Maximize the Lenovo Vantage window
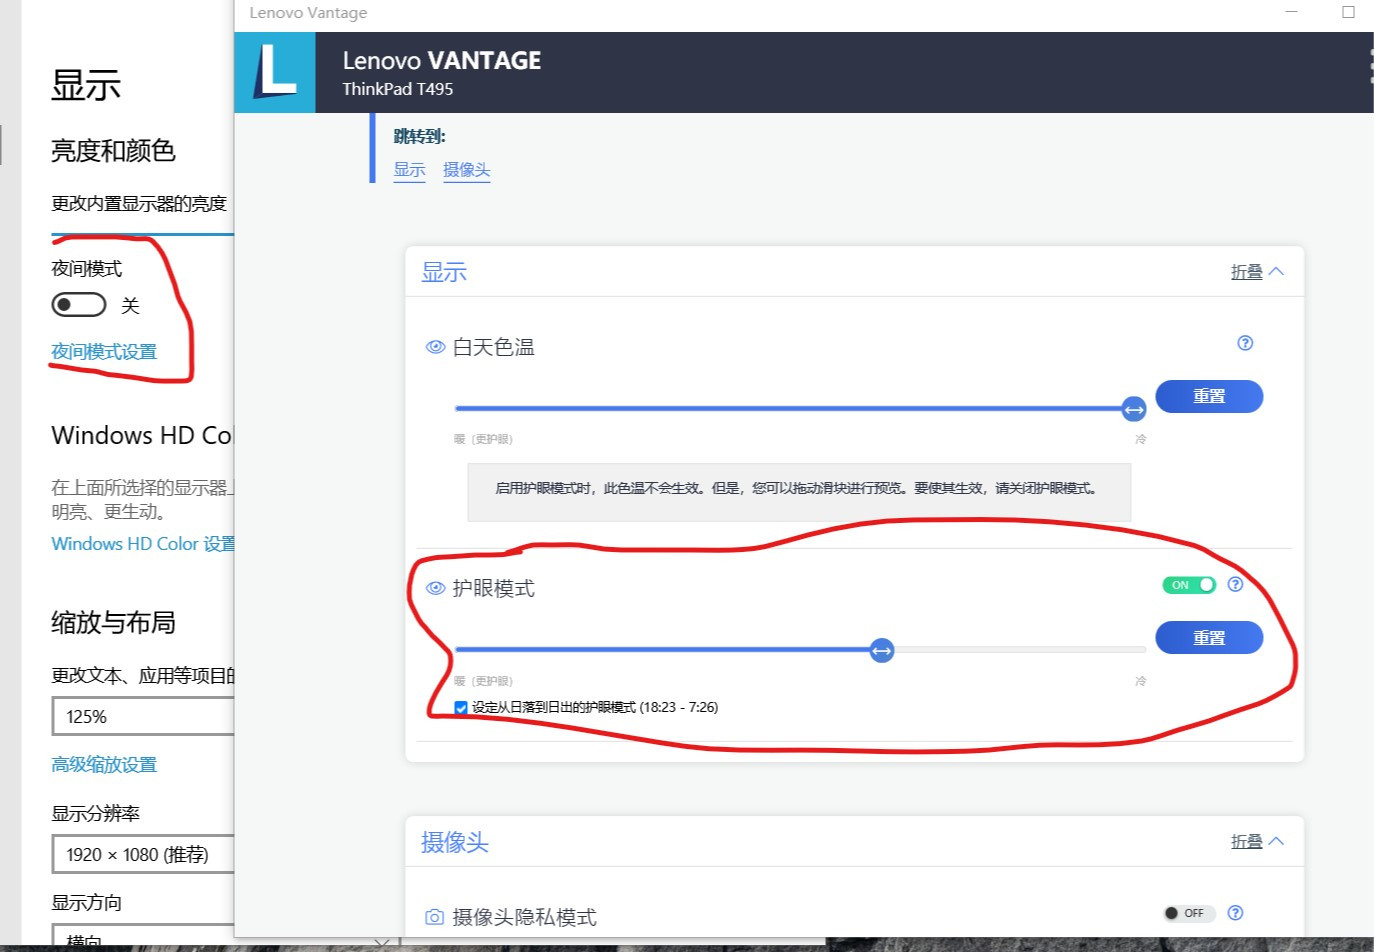Viewport: 1374px width, 952px height. pos(1348,12)
